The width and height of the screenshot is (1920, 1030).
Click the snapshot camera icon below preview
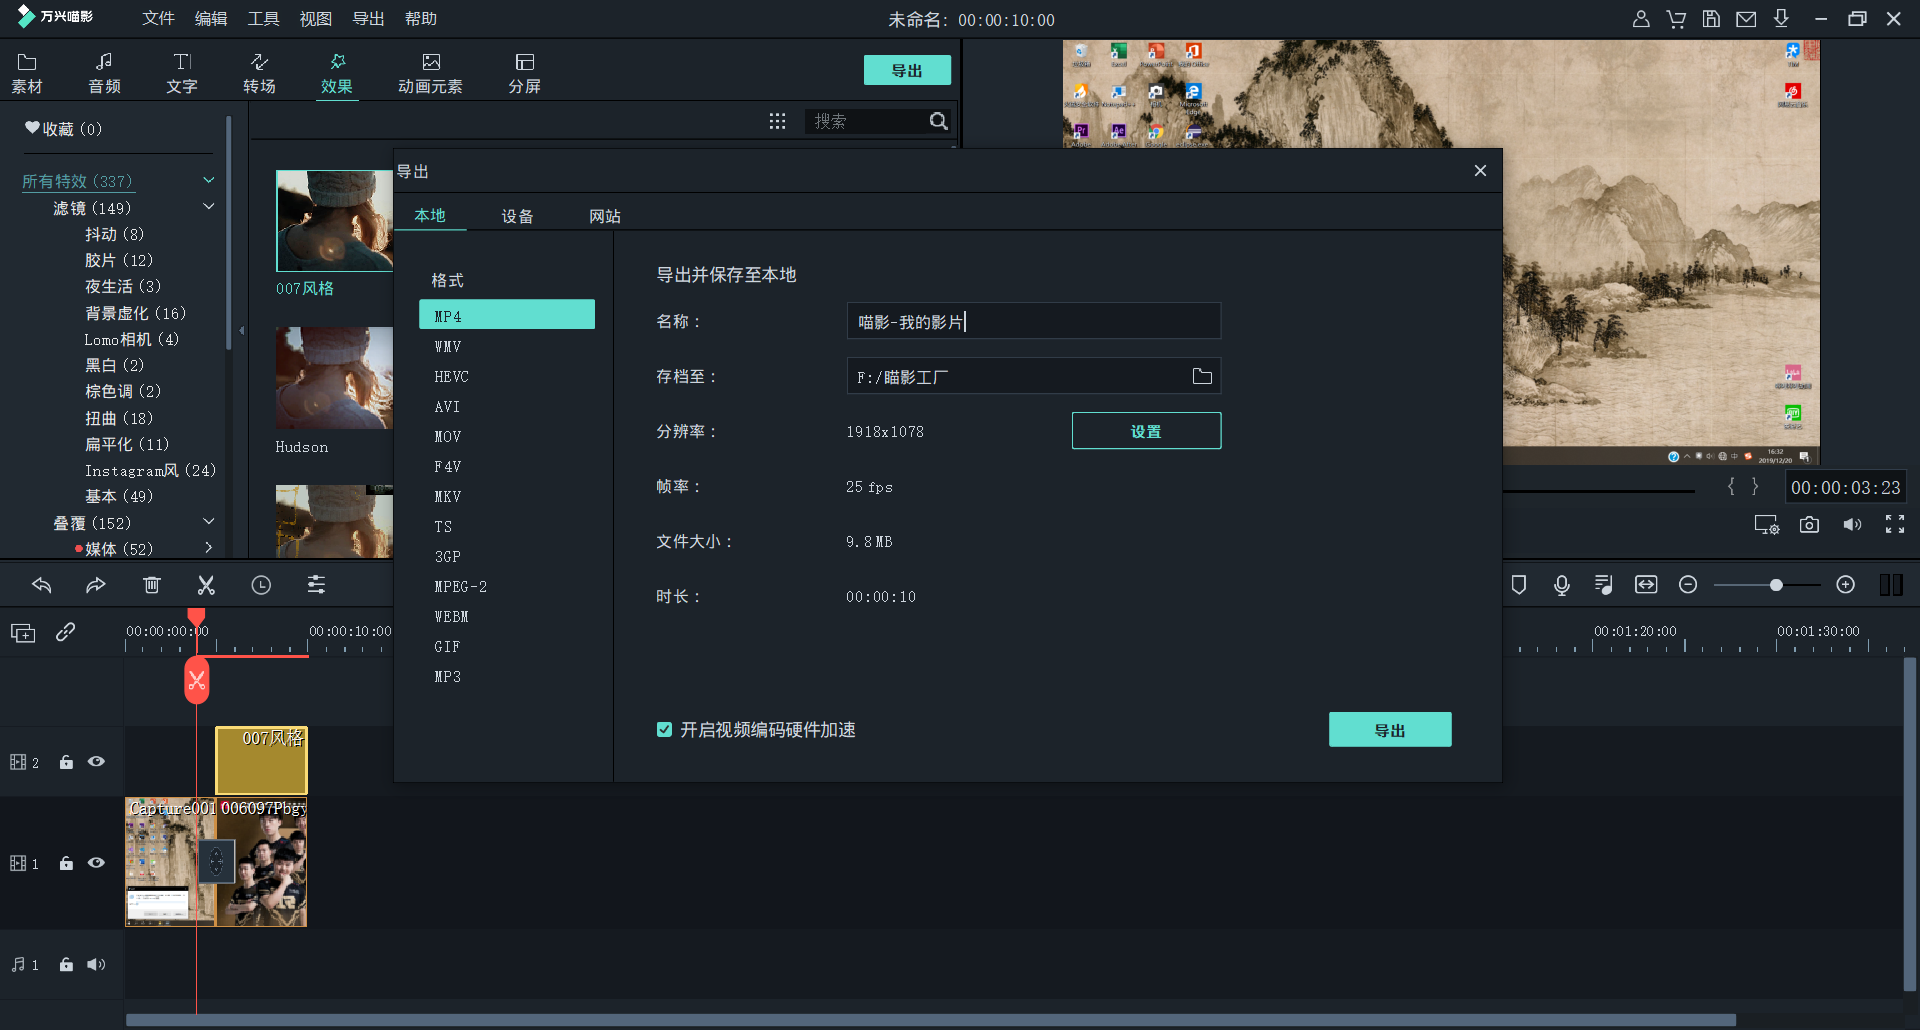(1809, 525)
